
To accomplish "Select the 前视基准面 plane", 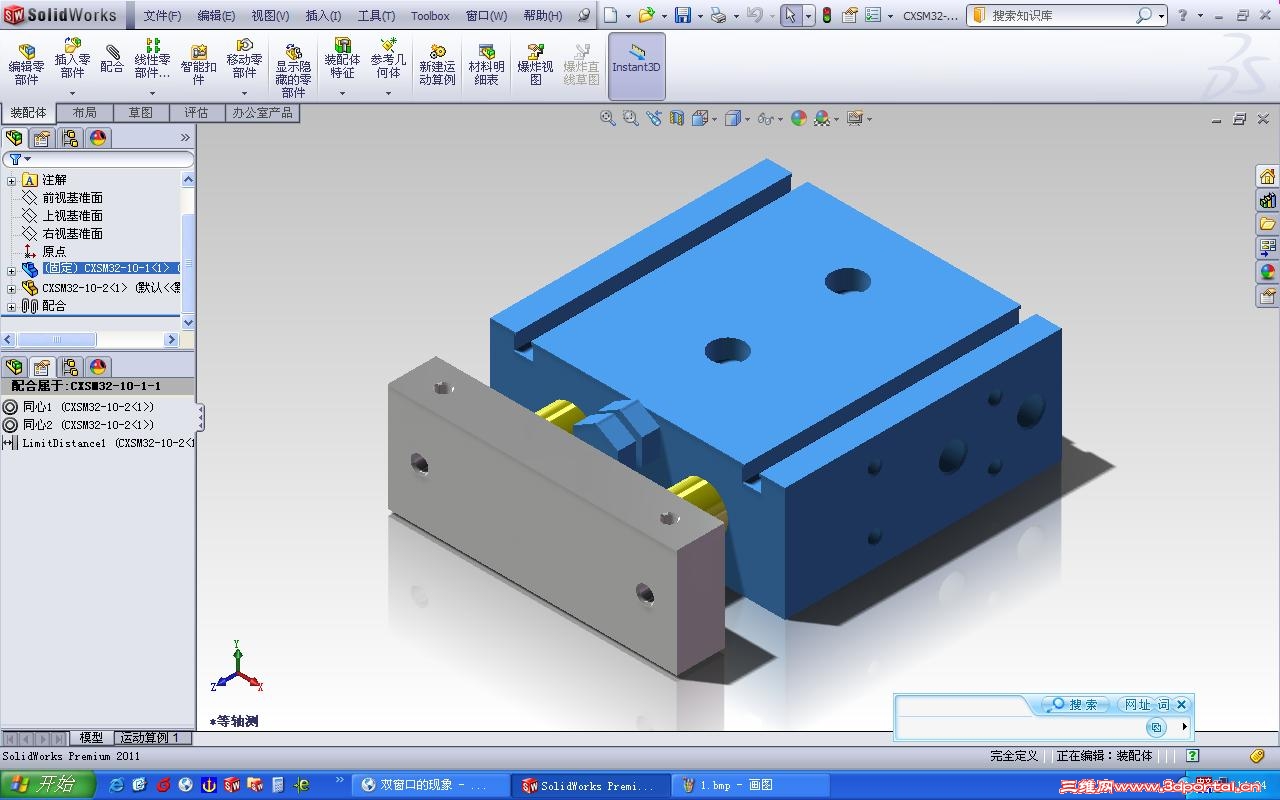I will point(72,198).
